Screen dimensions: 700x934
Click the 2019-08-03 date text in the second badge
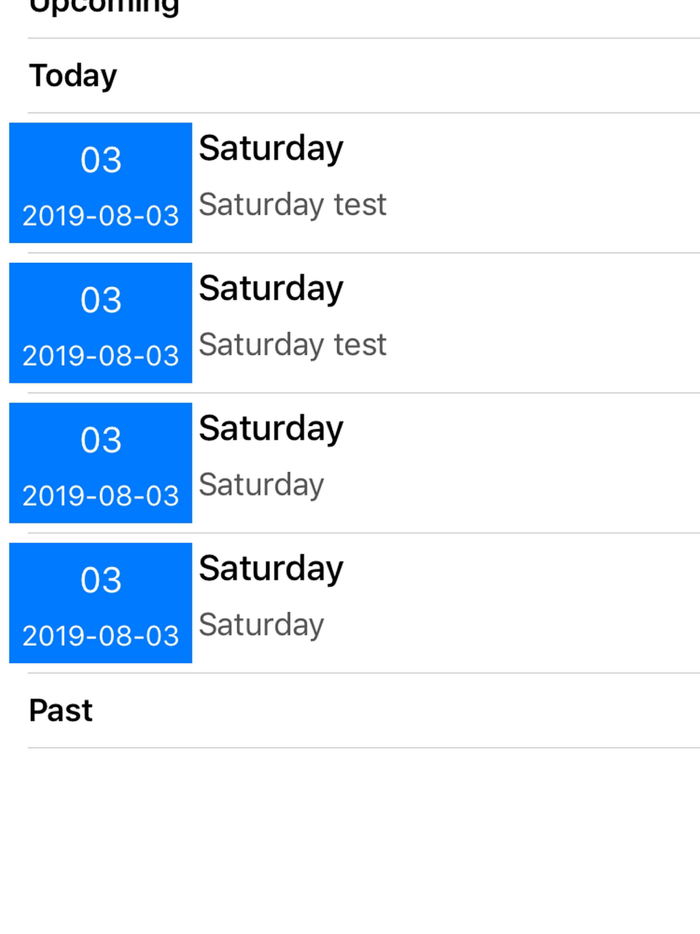[x=101, y=356]
